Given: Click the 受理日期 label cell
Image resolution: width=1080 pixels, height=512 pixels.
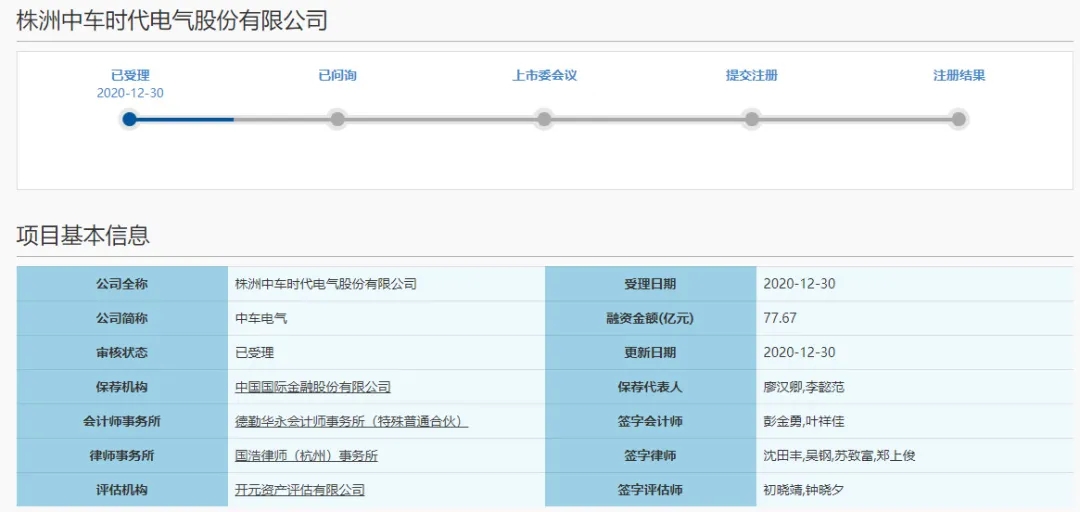Looking at the screenshot, I should tap(650, 284).
